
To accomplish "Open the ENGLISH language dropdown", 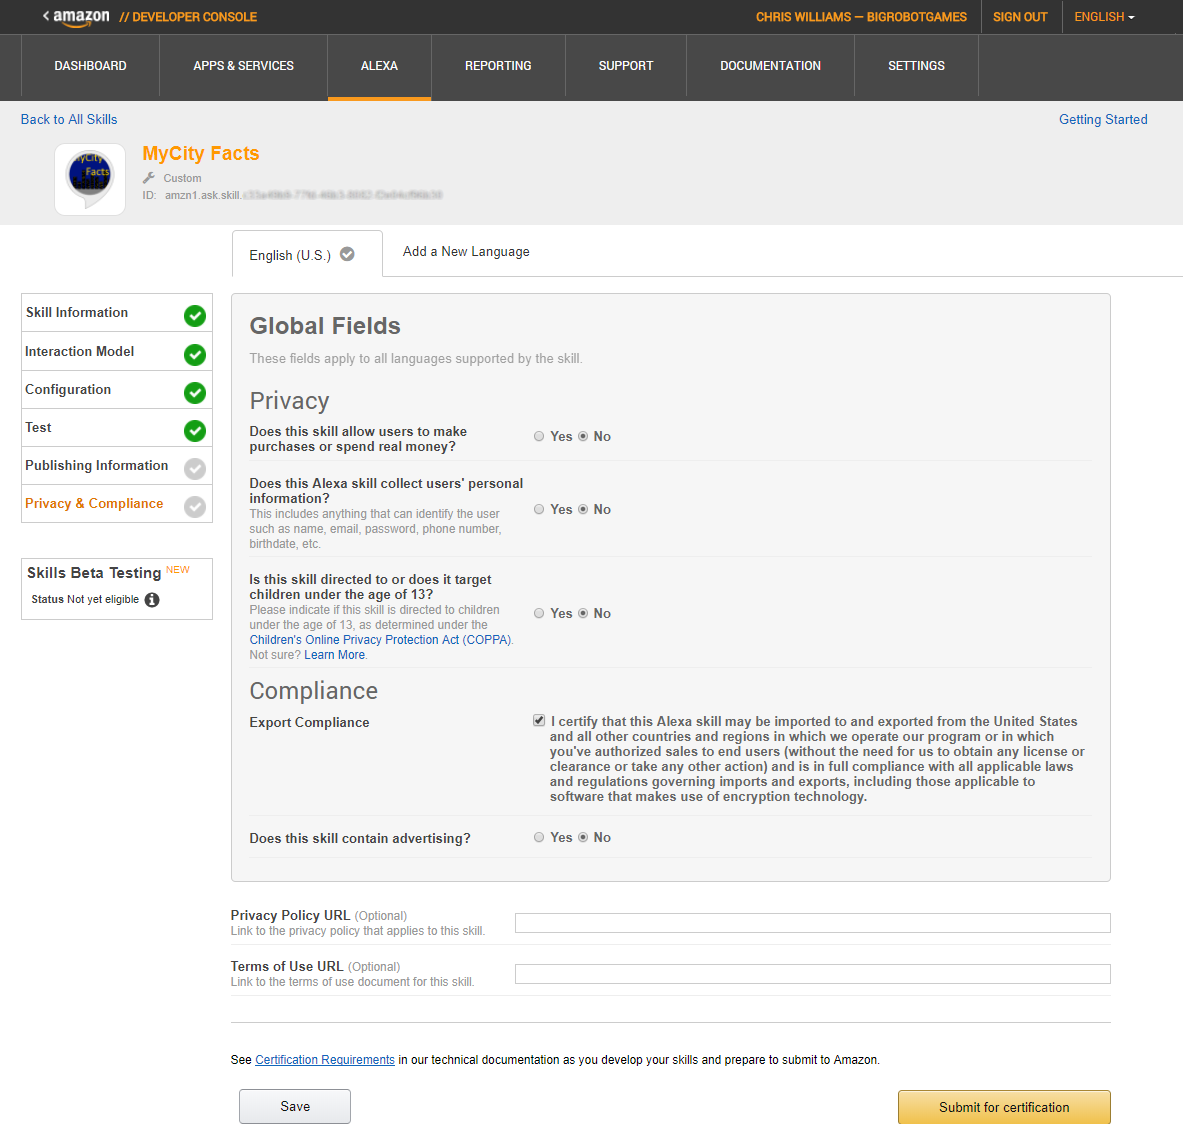I will click(1104, 17).
